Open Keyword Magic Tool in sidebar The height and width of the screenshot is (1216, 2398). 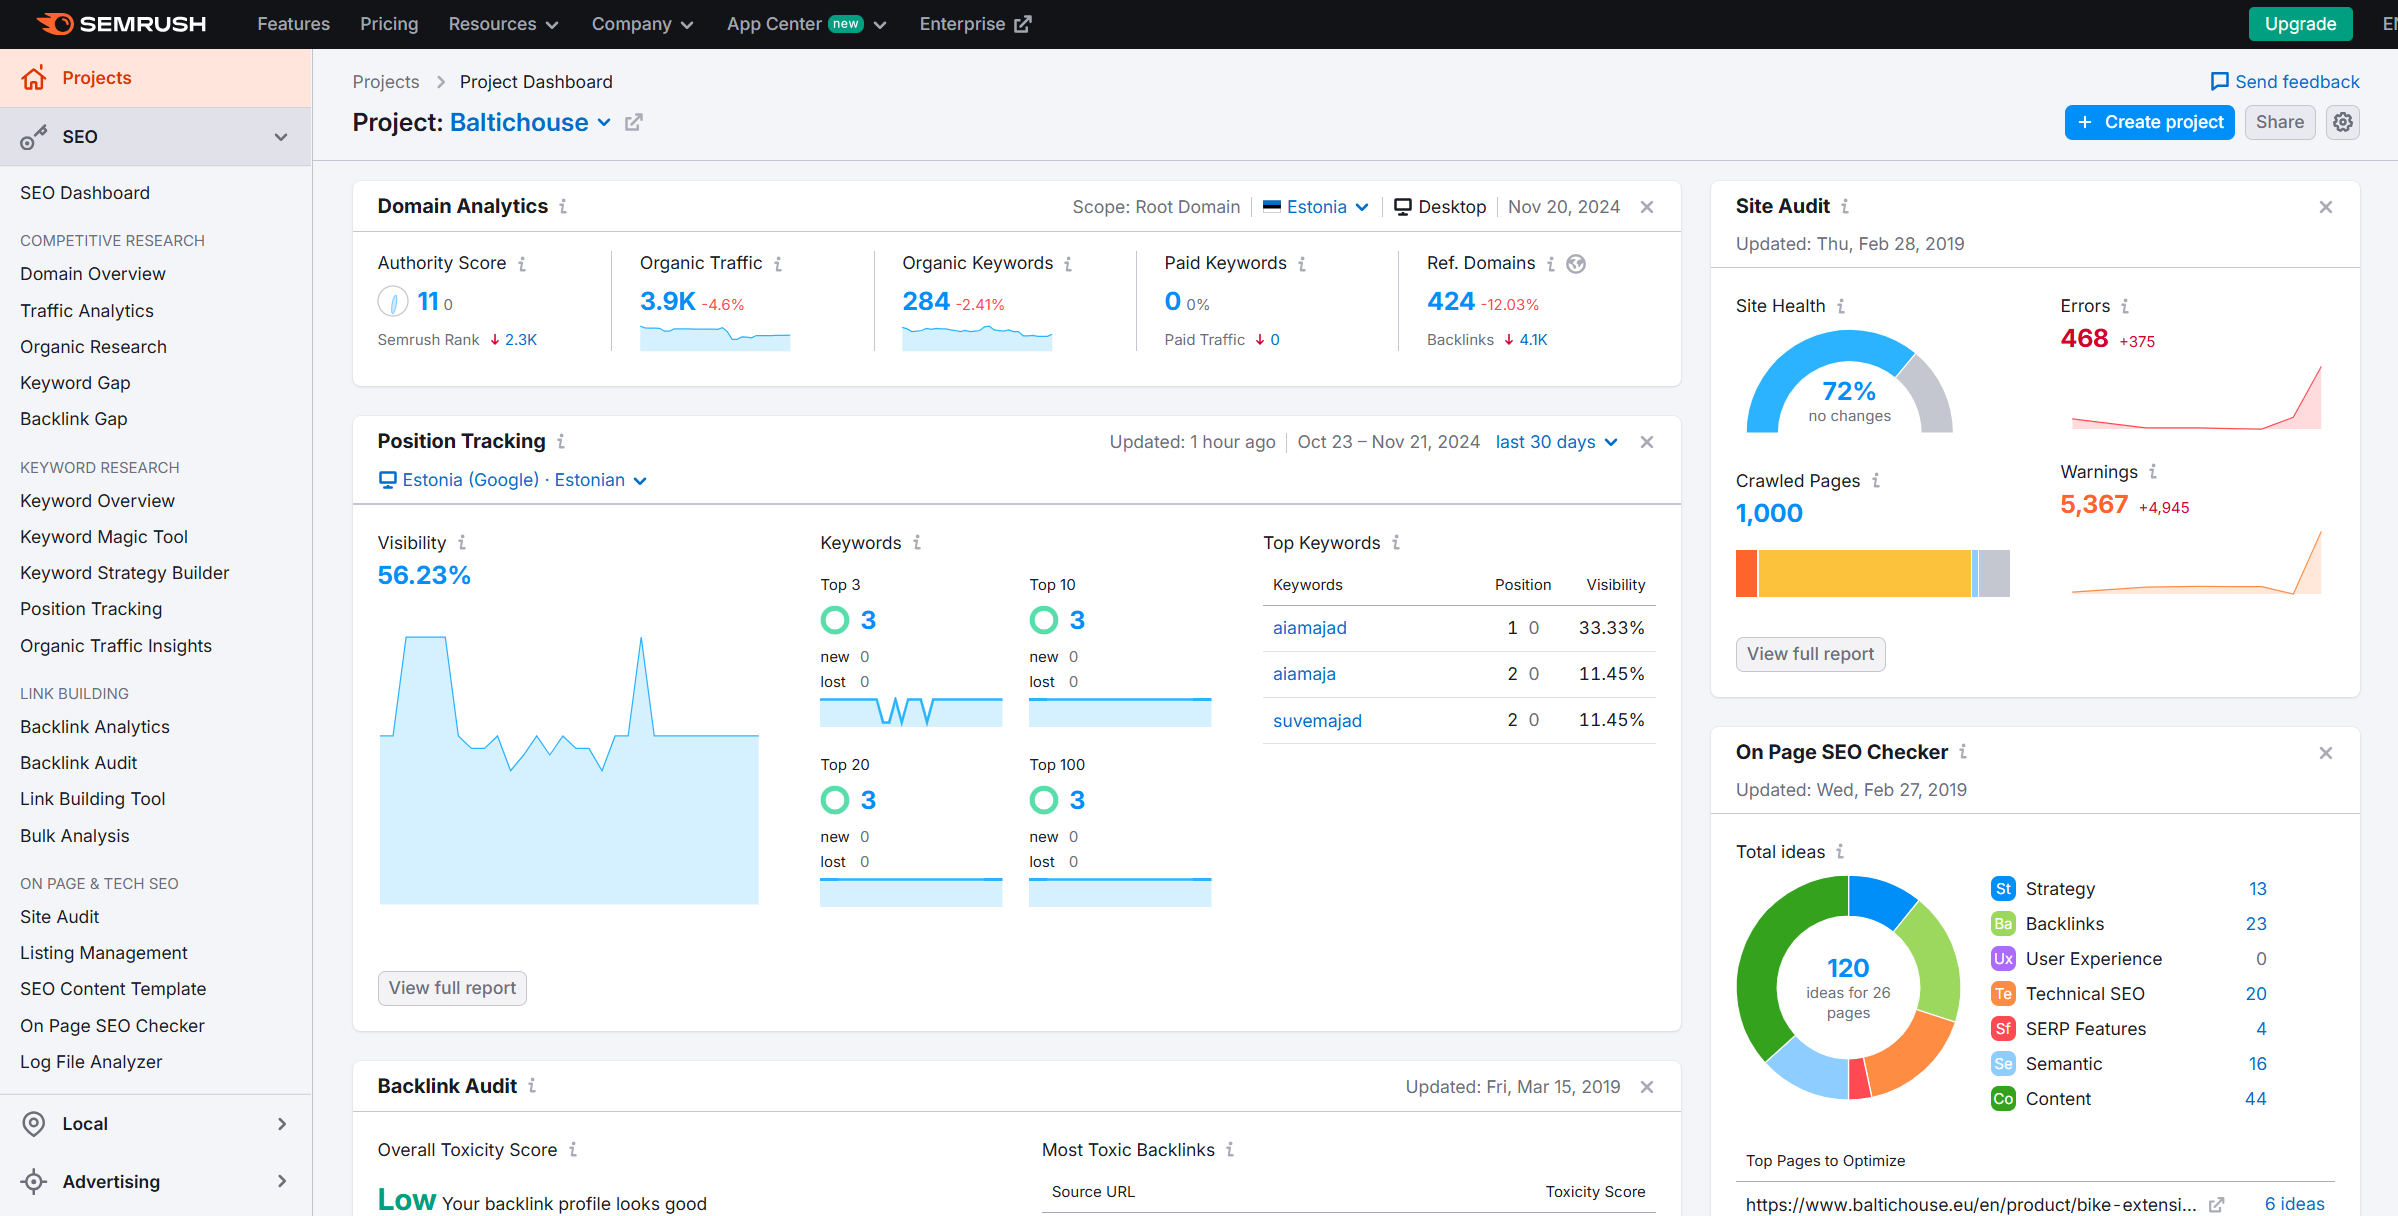(x=104, y=537)
